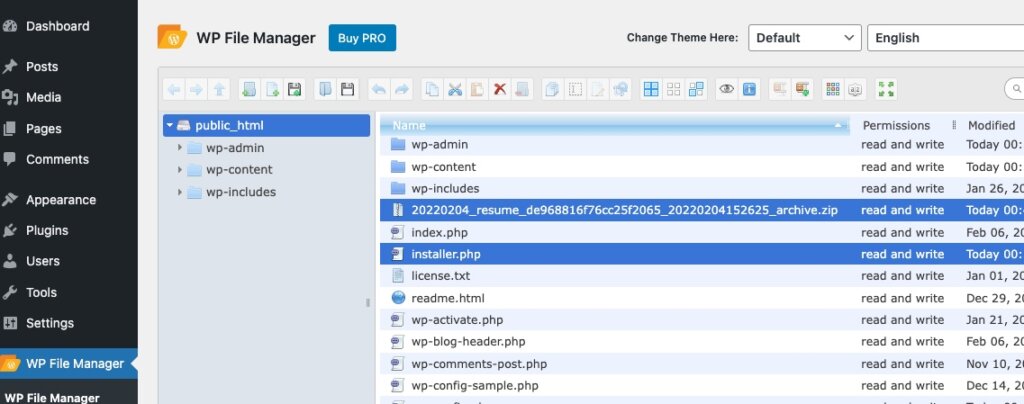Open the language dropdown showing English
1024x404 pixels.
(946, 38)
